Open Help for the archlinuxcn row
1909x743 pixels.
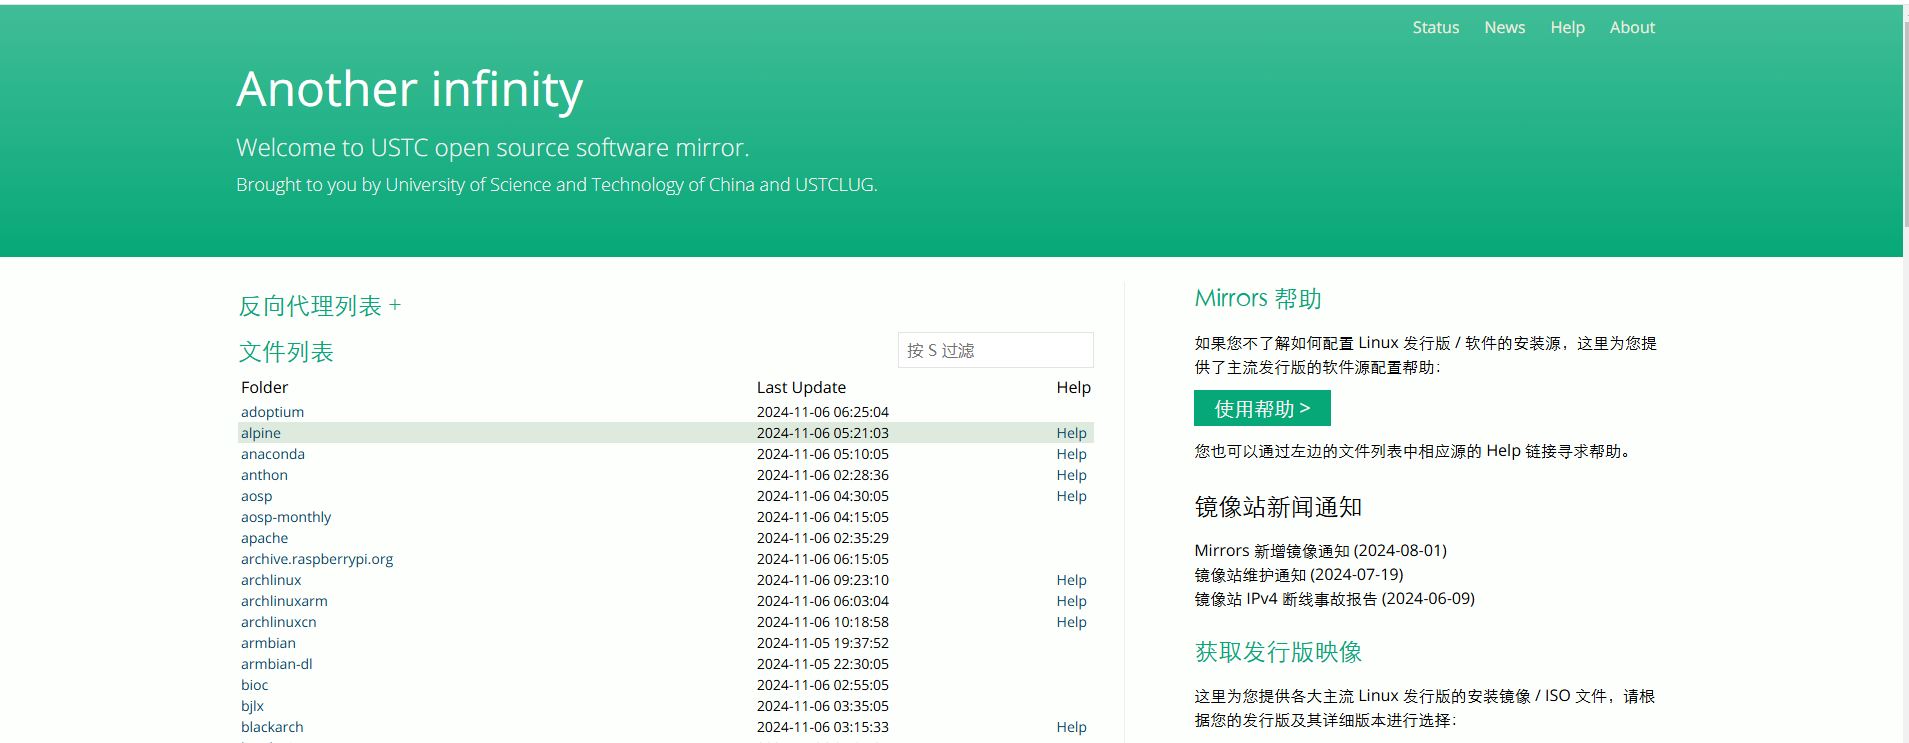[x=1071, y=622]
